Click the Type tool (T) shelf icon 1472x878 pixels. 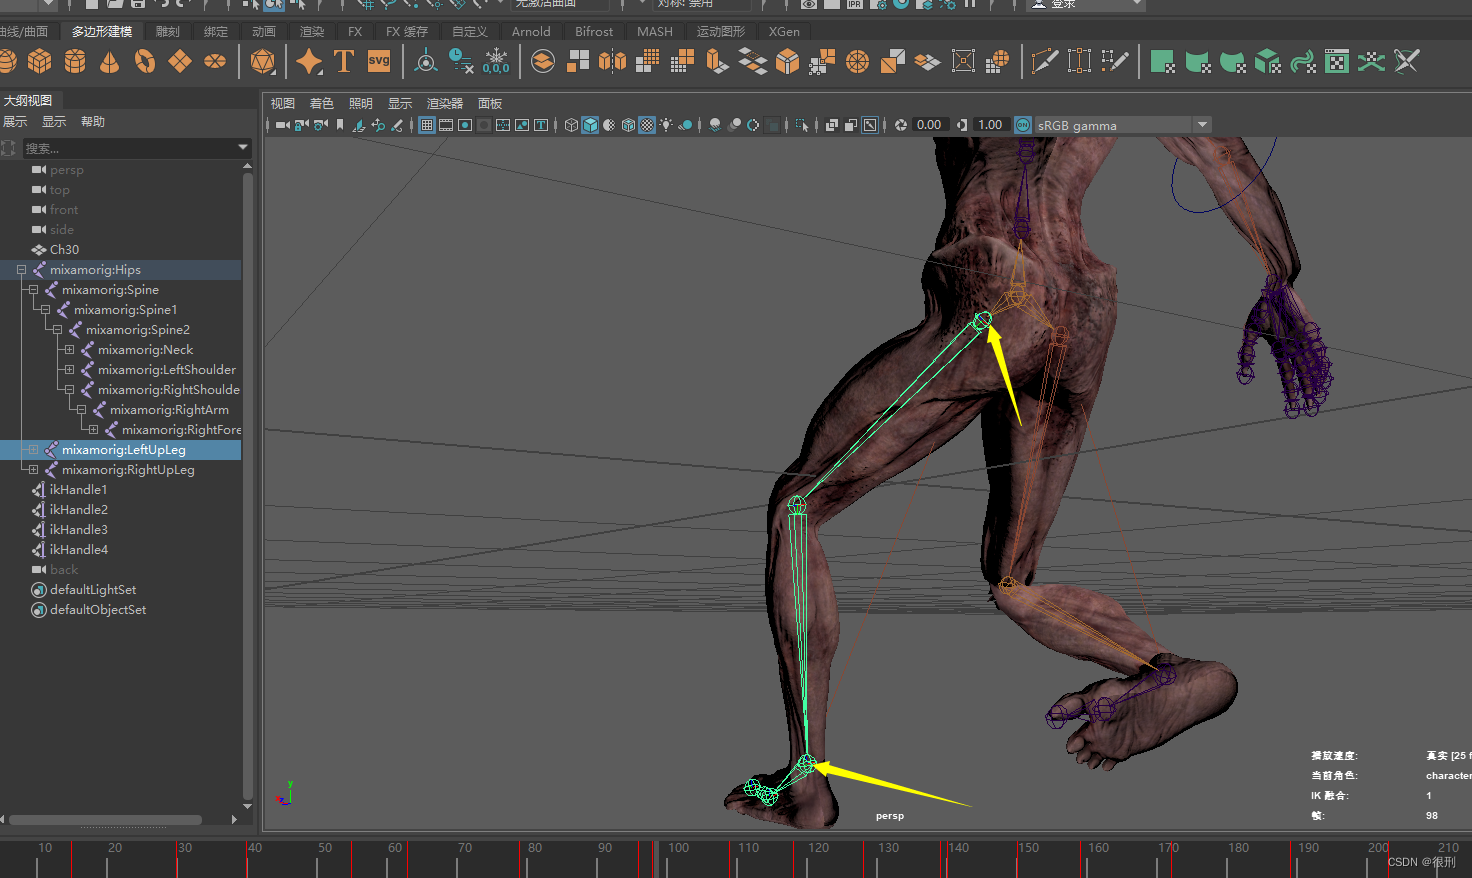tap(344, 61)
